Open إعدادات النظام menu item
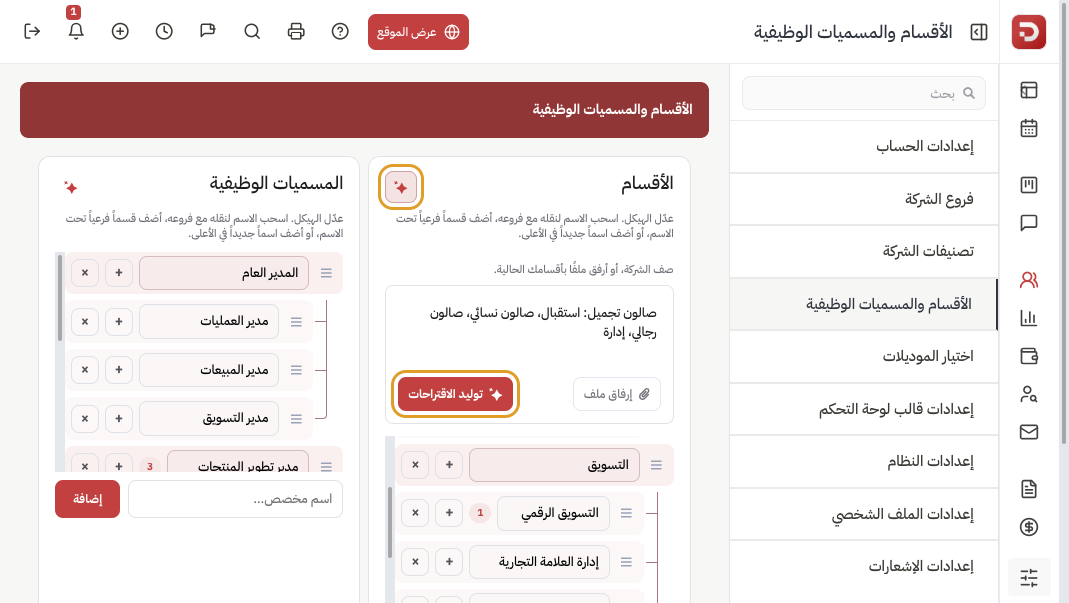This screenshot has width=1069, height=603. 864,462
